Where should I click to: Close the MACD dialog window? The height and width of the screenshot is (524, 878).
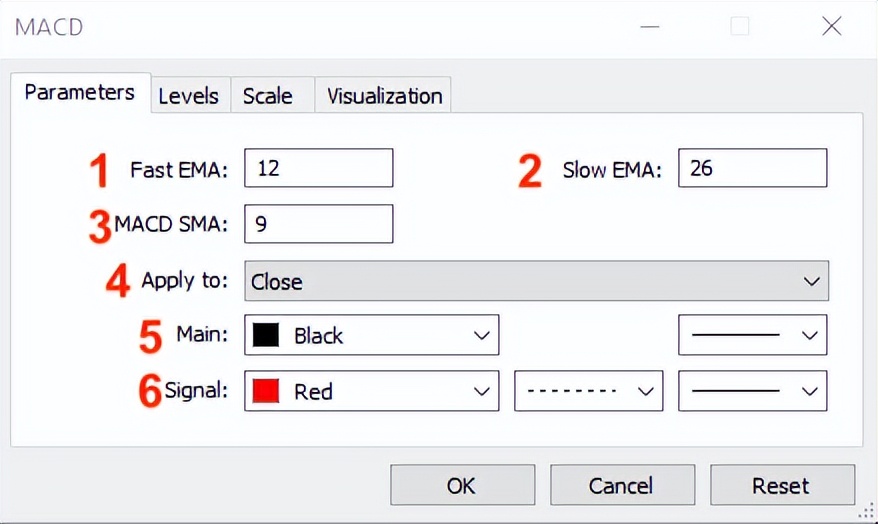[x=831, y=27]
